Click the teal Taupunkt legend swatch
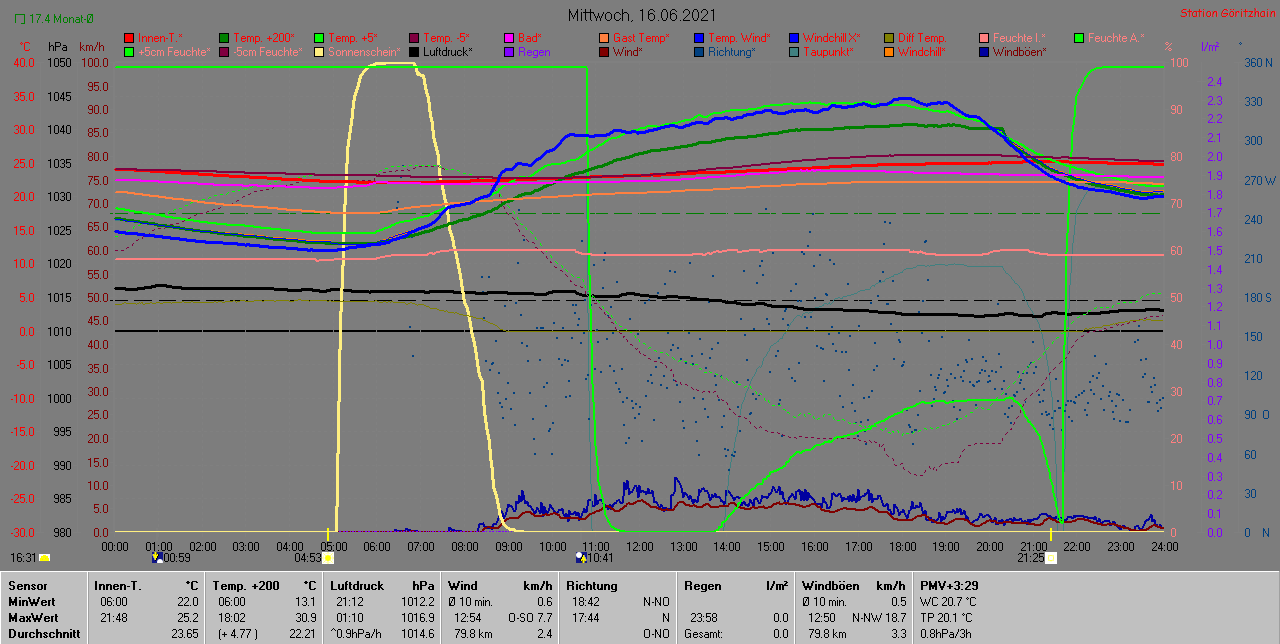The width and height of the screenshot is (1280, 644). [794, 51]
